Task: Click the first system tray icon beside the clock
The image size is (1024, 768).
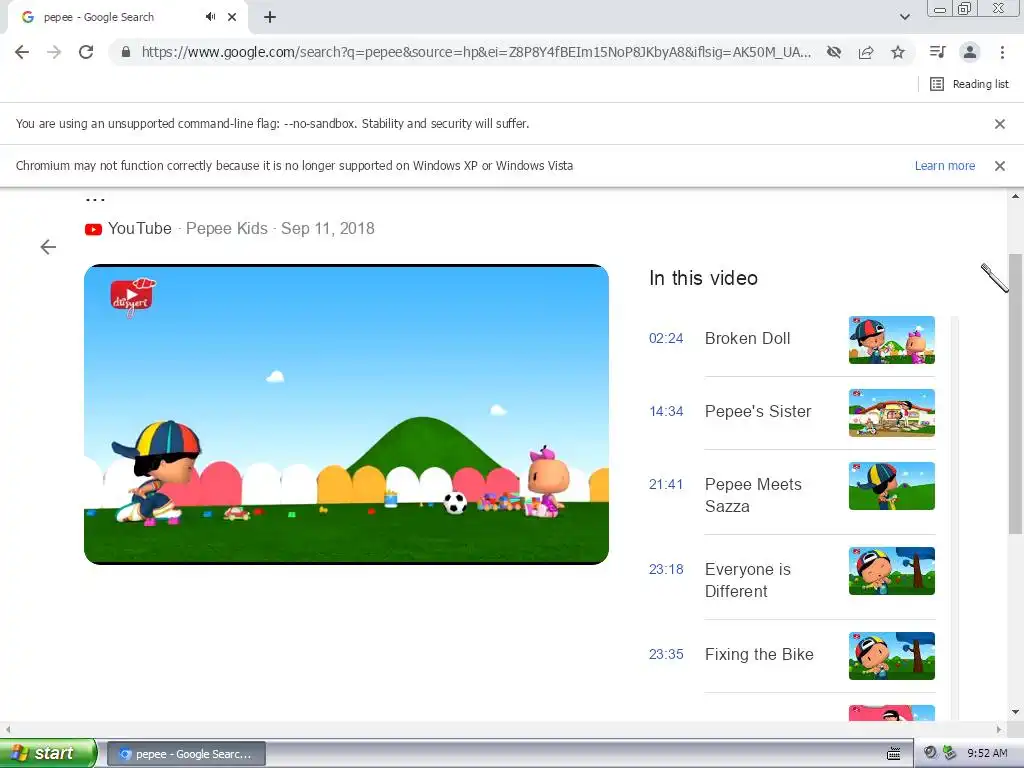Action: point(931,753)
